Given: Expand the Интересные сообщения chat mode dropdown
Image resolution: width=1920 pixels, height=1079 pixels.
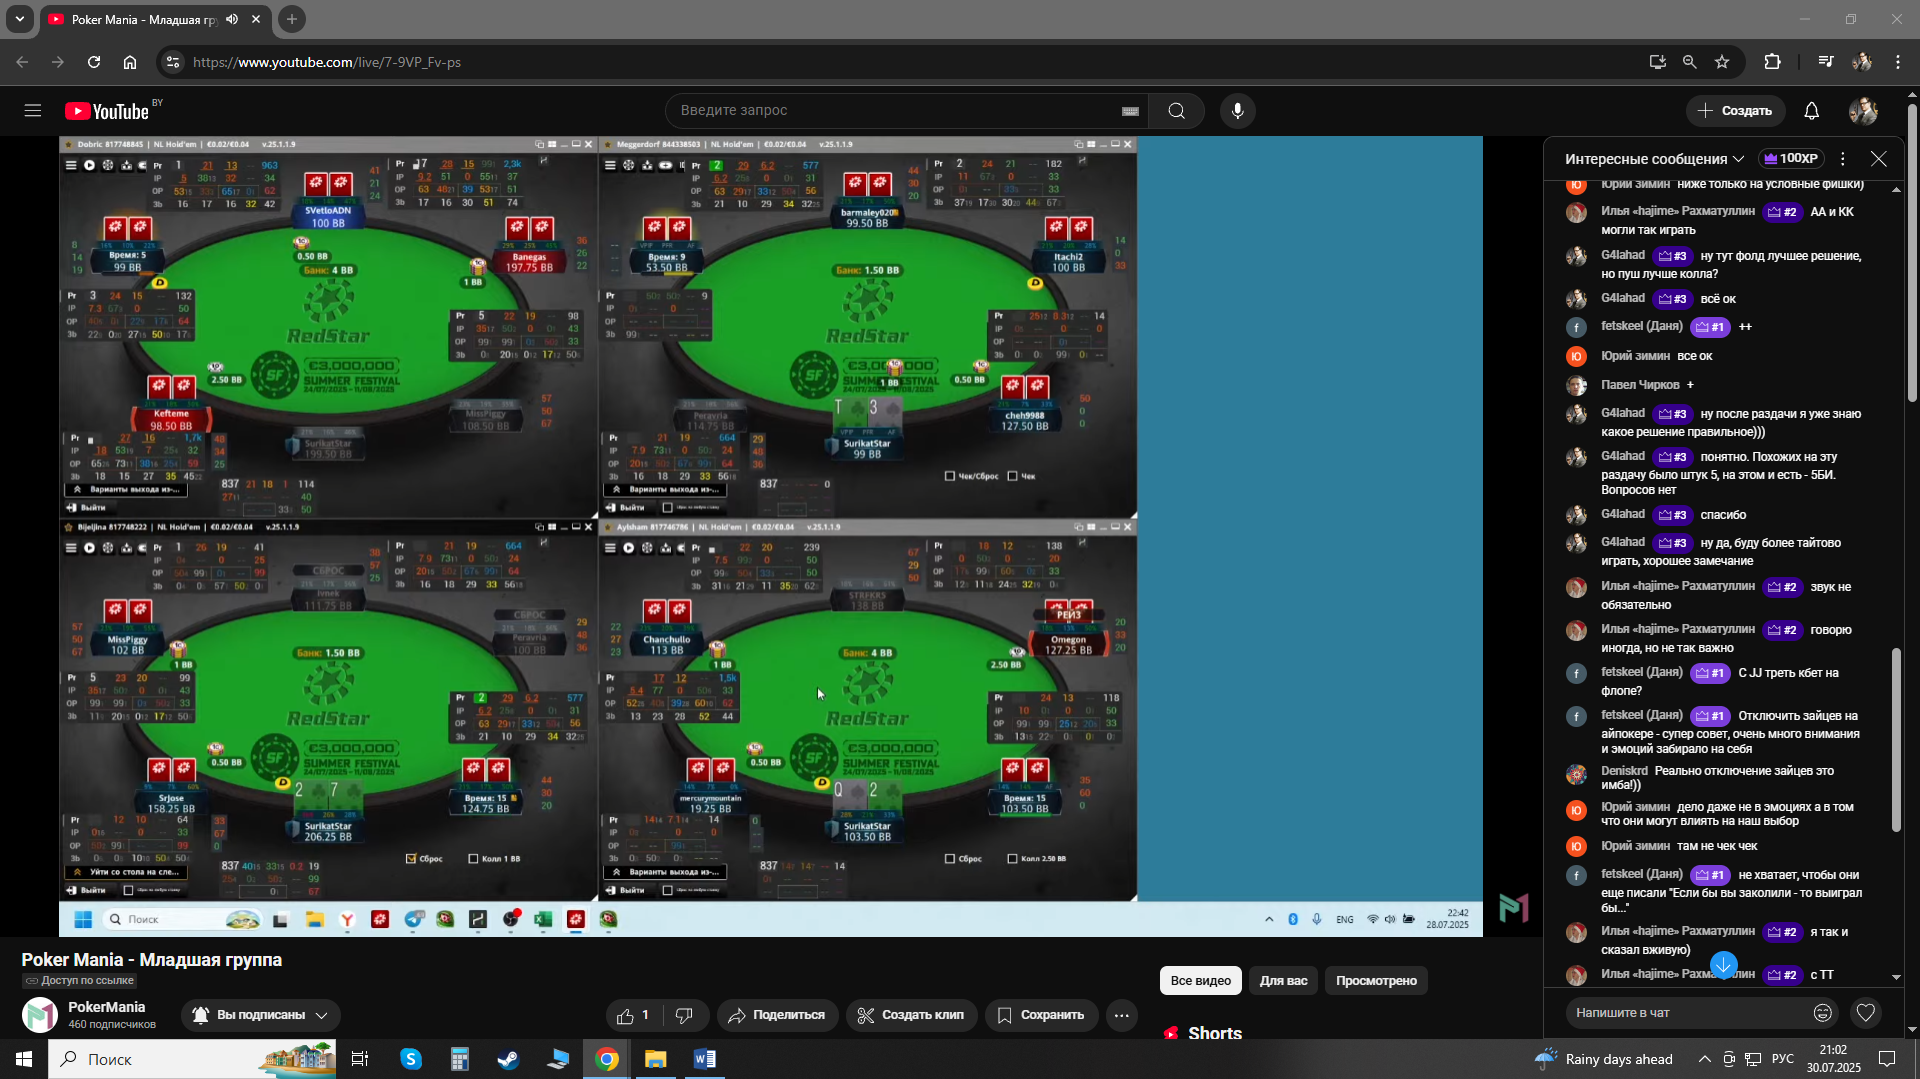Looking at the screenshot, I should (1655, 159).
